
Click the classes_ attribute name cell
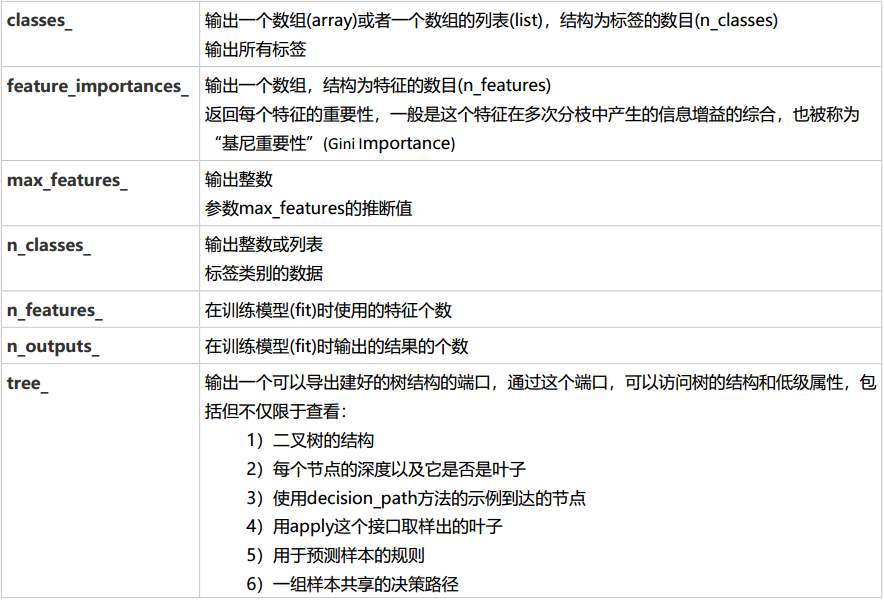click(40, 21)
